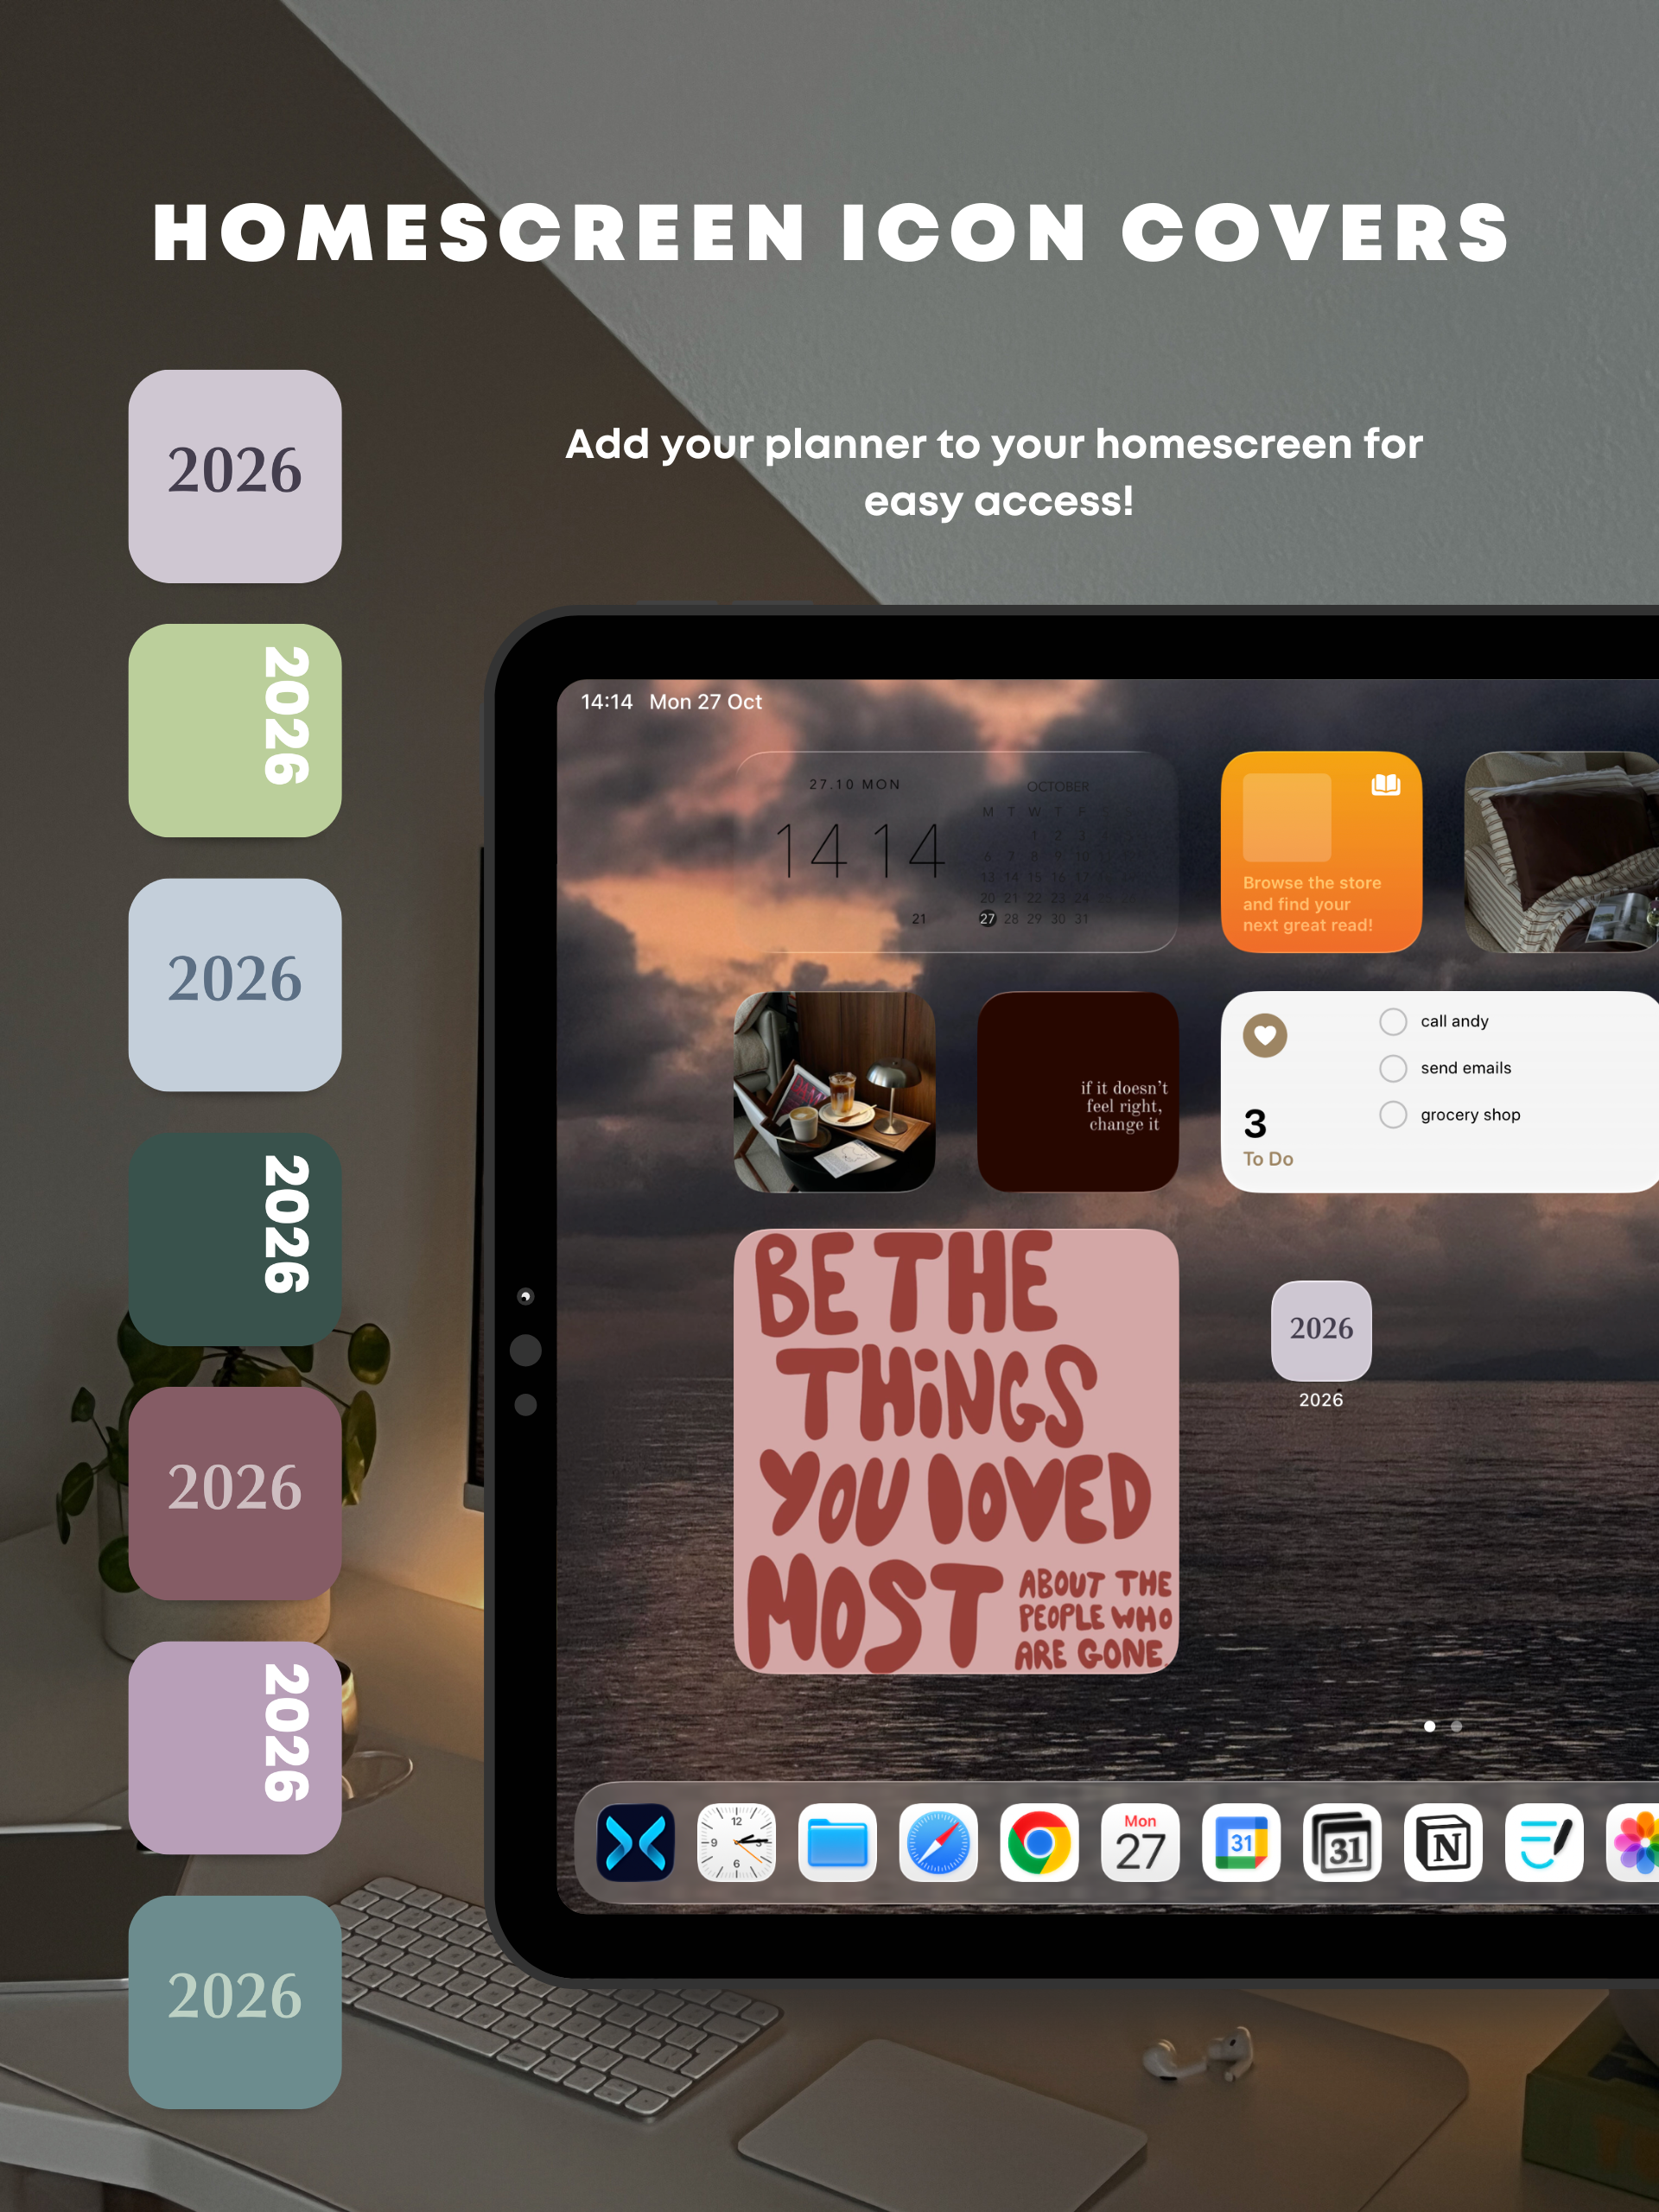Select the sage green 2026 icon cover

(235, 730)
